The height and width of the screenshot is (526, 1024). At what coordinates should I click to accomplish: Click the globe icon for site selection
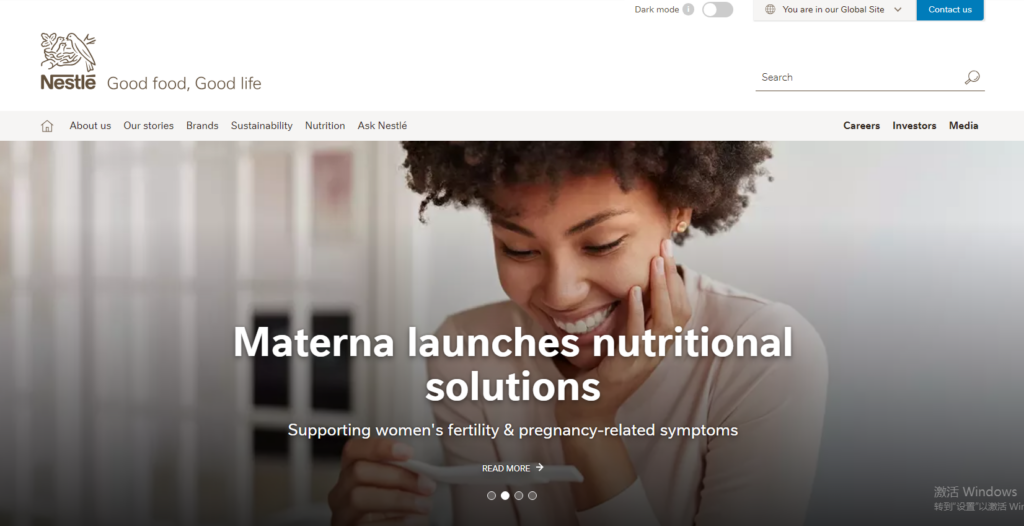point(770,9)
